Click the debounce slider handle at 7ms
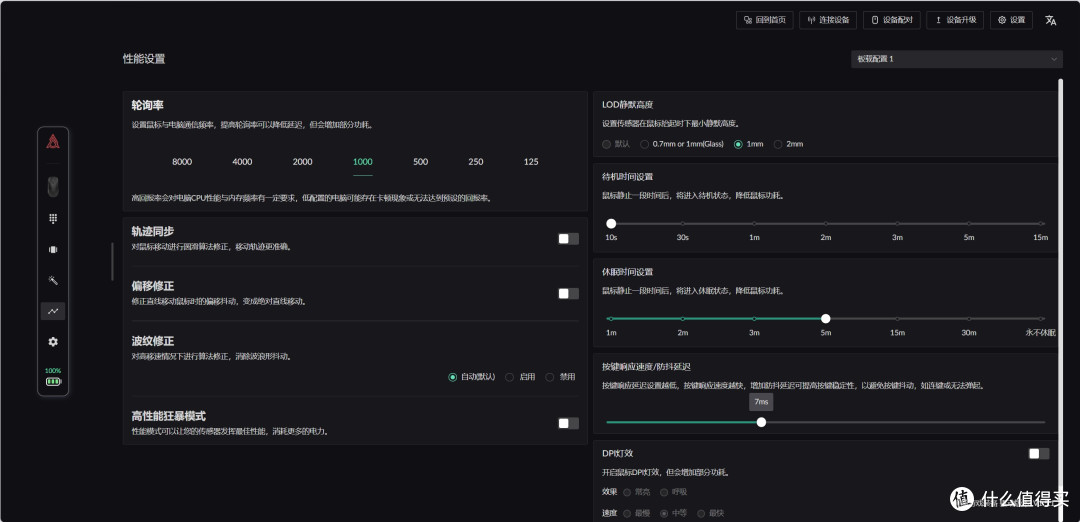This screenshot has height=522, width=1080. [x=761, y=422]
